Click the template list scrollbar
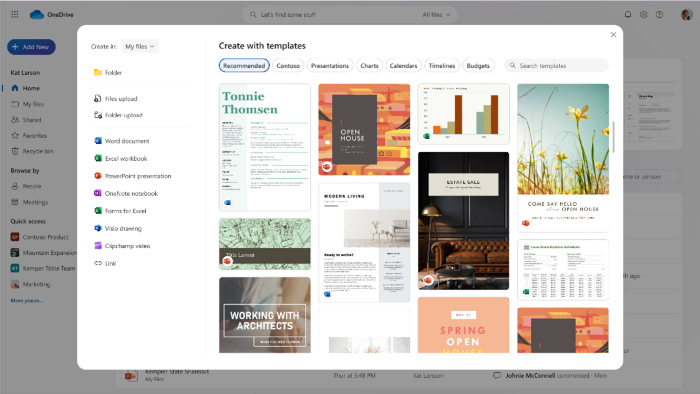Viewport: 700px width, 394px height. (x=614, y=137)
